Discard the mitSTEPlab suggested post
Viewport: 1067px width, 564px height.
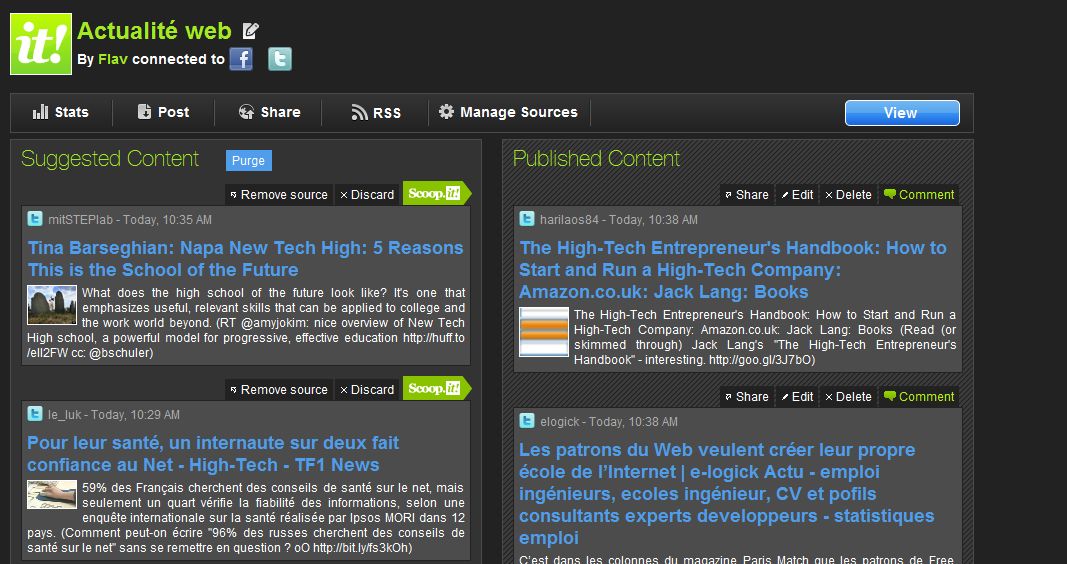coord(367,195)
